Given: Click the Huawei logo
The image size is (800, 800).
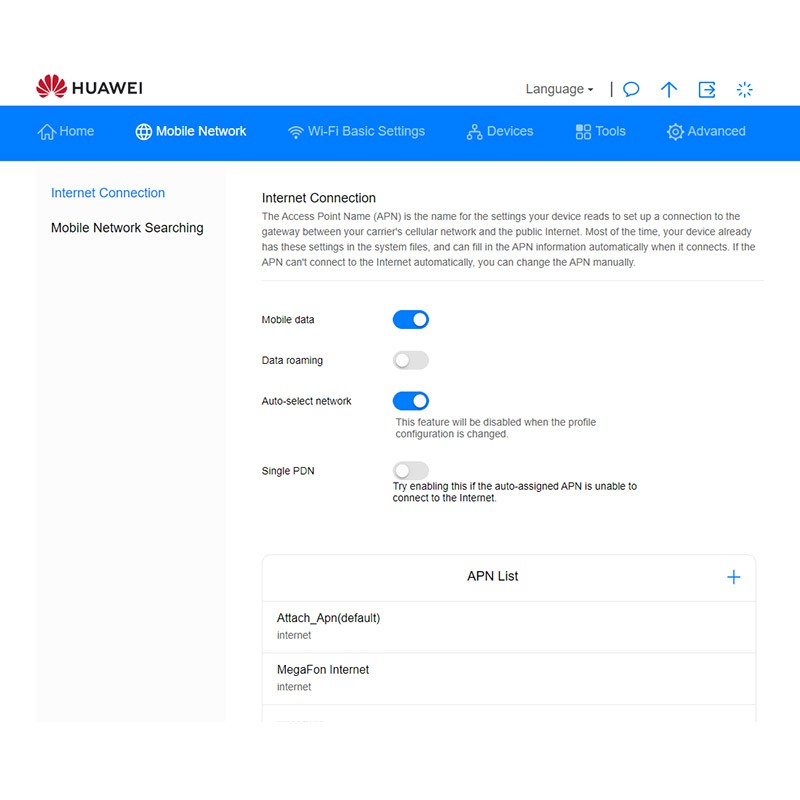Looking at the screenshot, I should [89, 88].
